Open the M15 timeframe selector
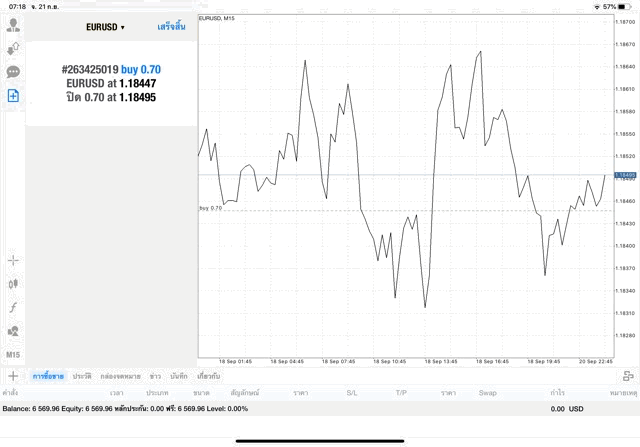640x447 pixels. coord(13,354)
